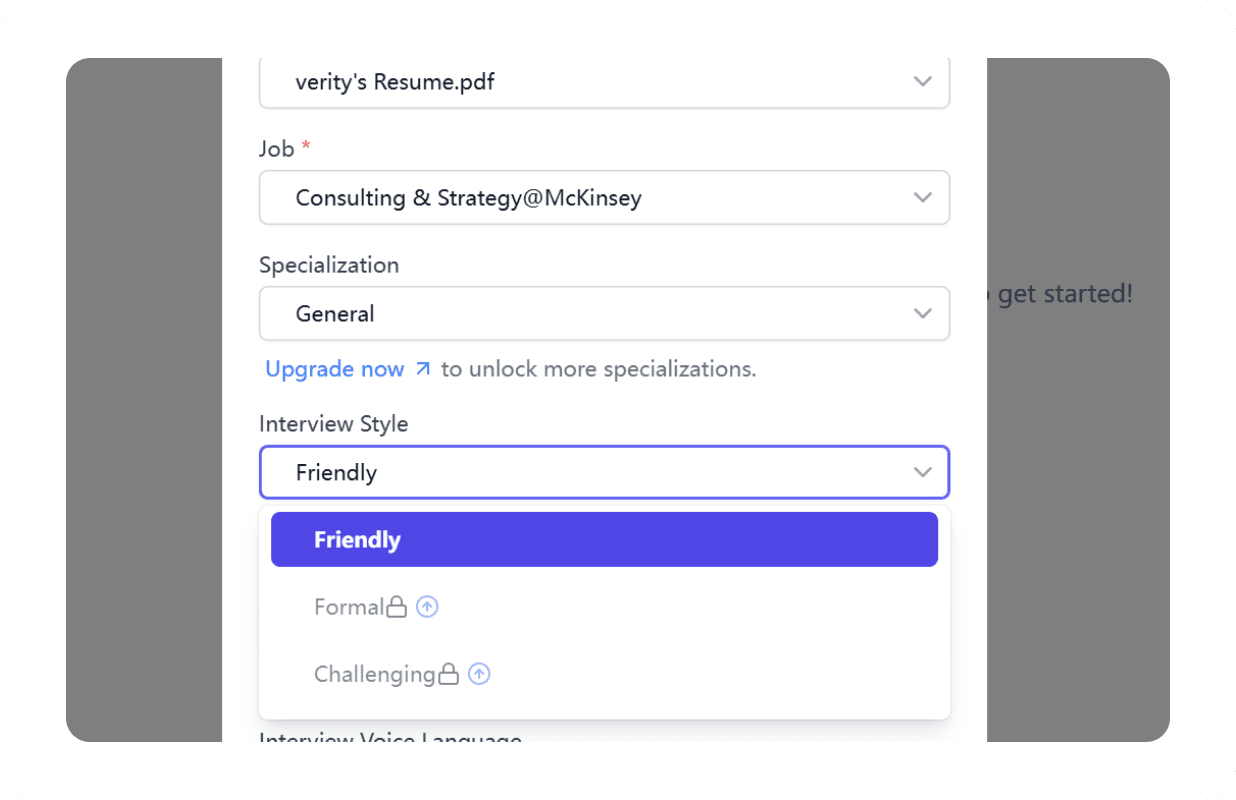The width and height of the screenshot is (1236, 800).
Task: Click the external-link arrow after Upgrade now
Action: 423,369
